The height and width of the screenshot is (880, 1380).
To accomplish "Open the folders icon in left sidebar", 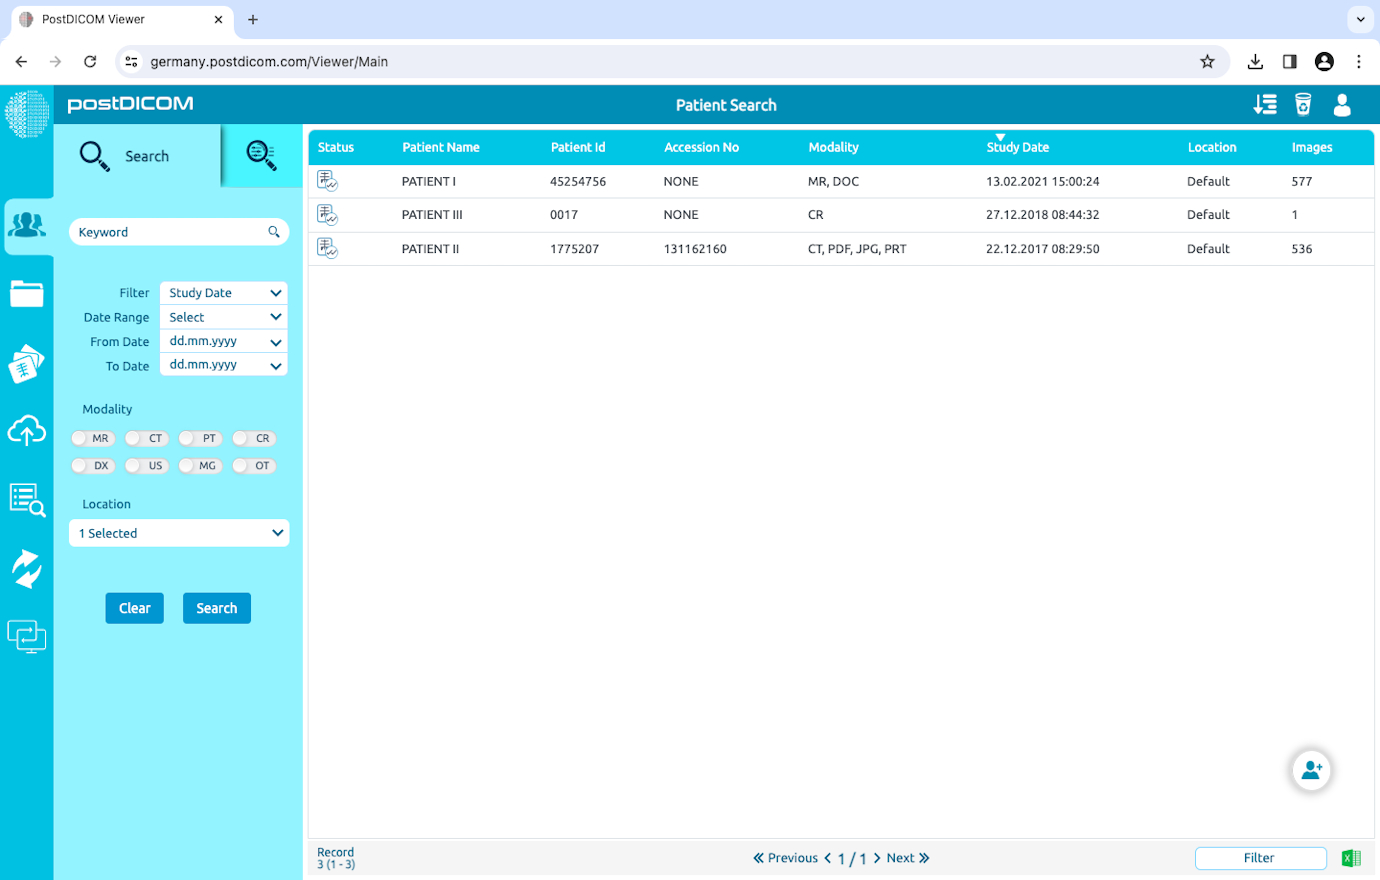I will click(27, 294).
